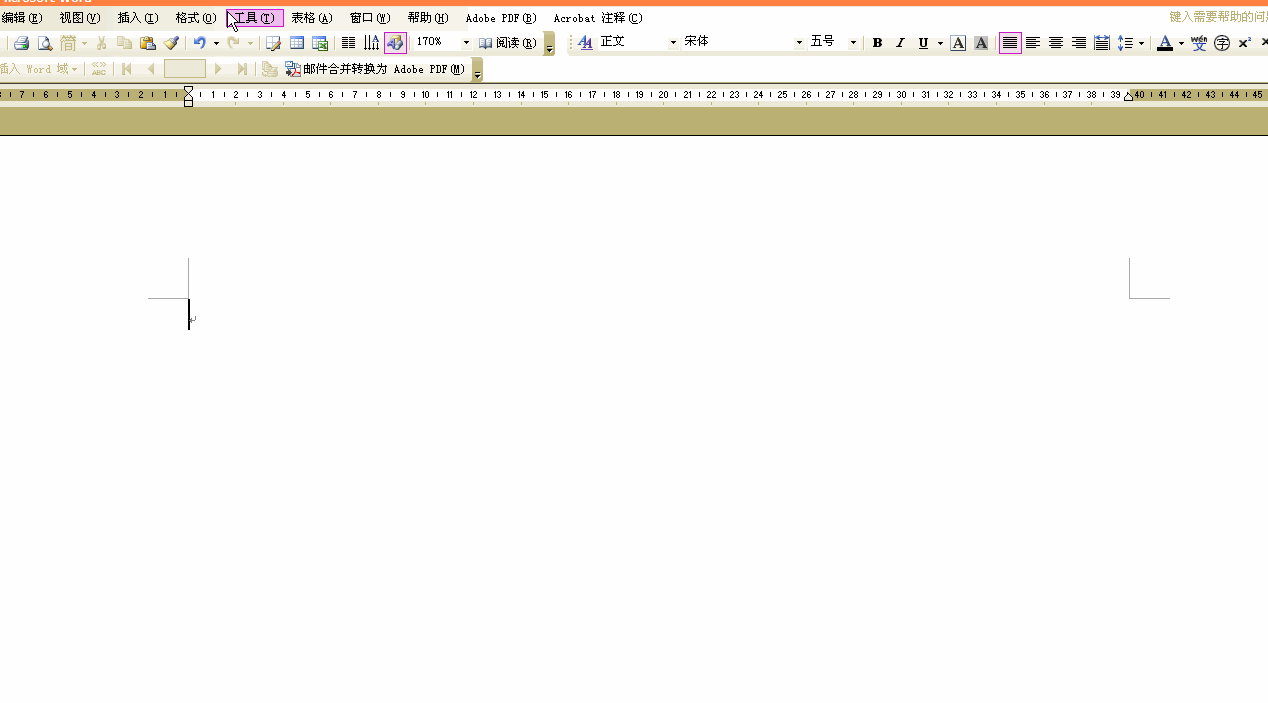Select the Format Painter brush
Viewport: 1268px width, 703px height.
171,43
